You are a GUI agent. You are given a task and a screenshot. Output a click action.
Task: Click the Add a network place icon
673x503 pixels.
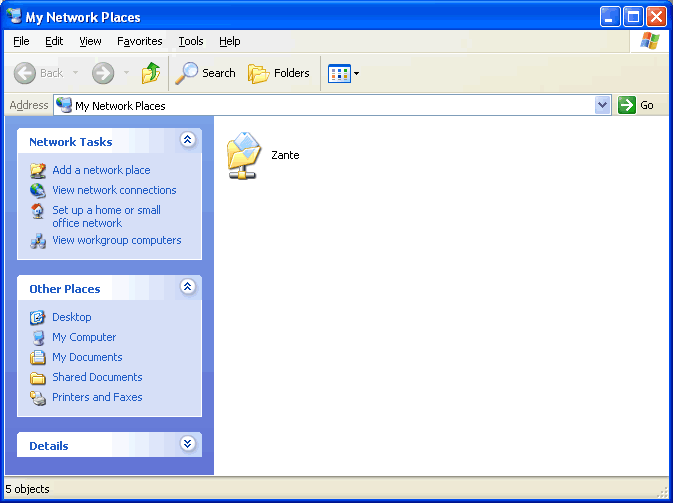click(x=38, y=170)
